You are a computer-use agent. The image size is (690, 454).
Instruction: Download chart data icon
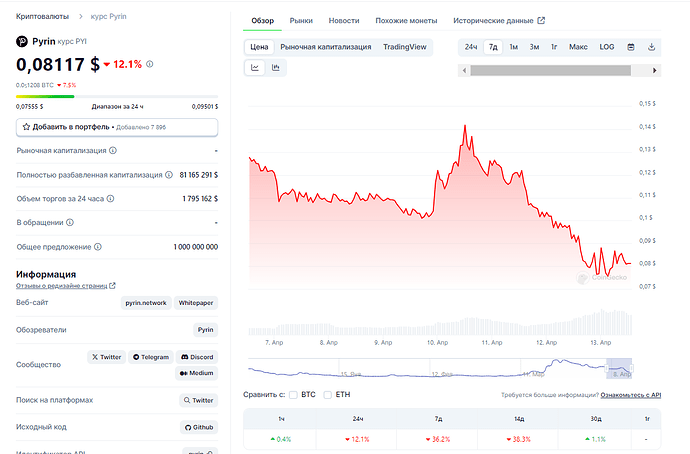point(651,47)
